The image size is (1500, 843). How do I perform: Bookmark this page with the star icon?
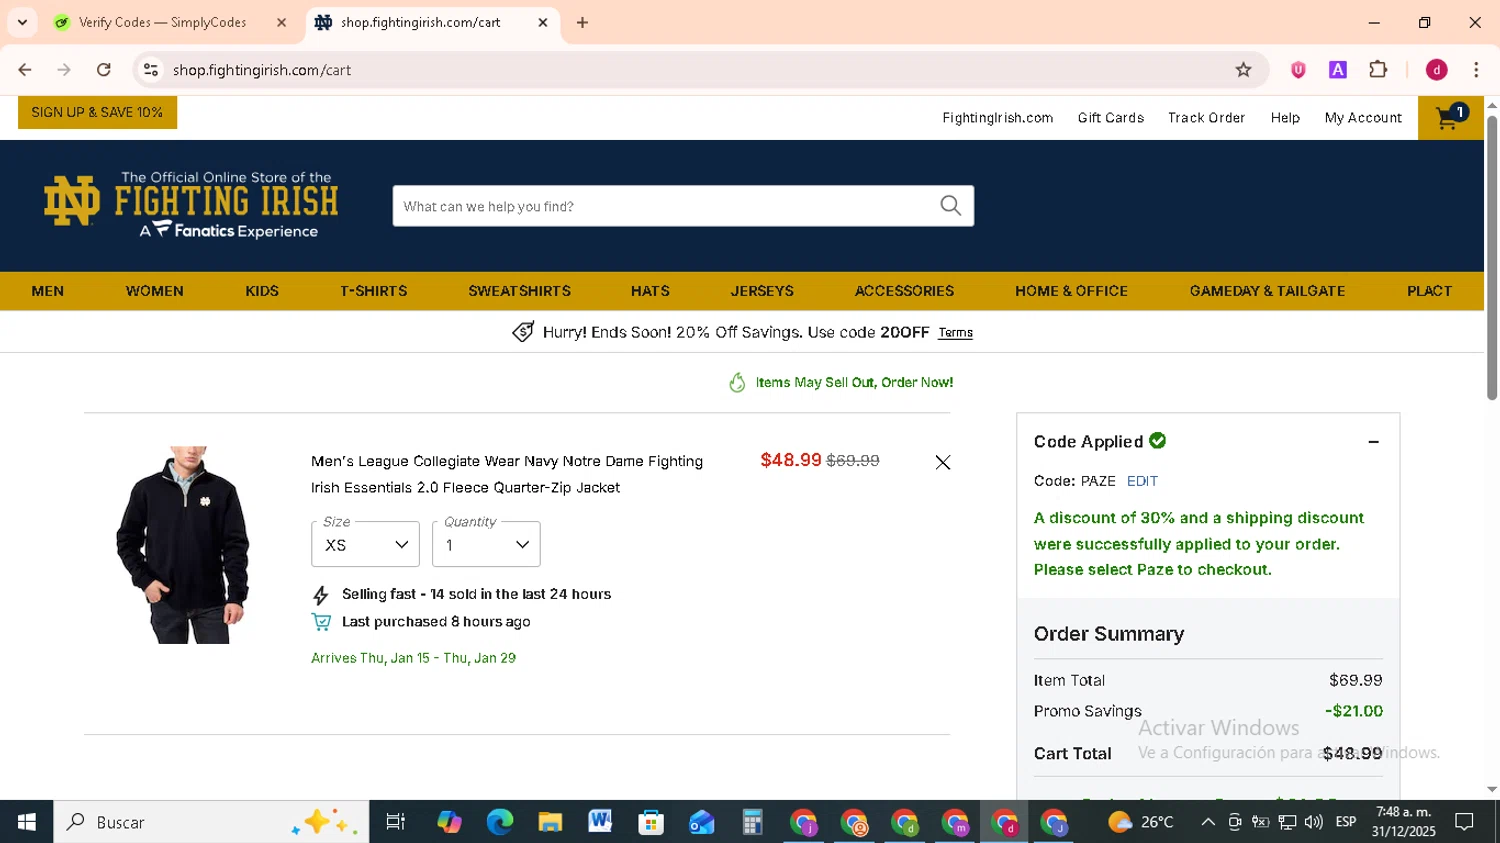[x=1243, y=70]
